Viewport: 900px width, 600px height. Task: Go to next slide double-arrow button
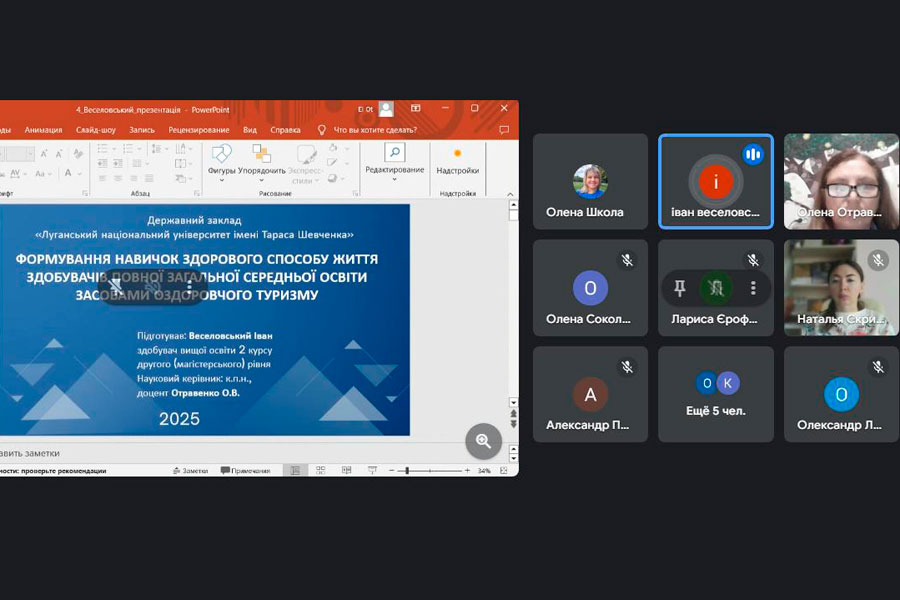(x=513, y=424)
